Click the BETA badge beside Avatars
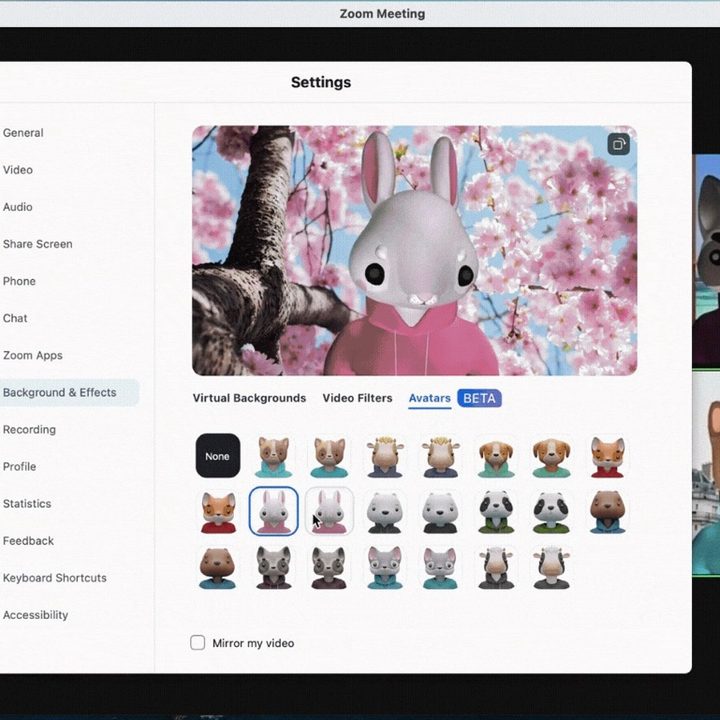The width and height of the screenshot is (720, 720). (479, 398)
